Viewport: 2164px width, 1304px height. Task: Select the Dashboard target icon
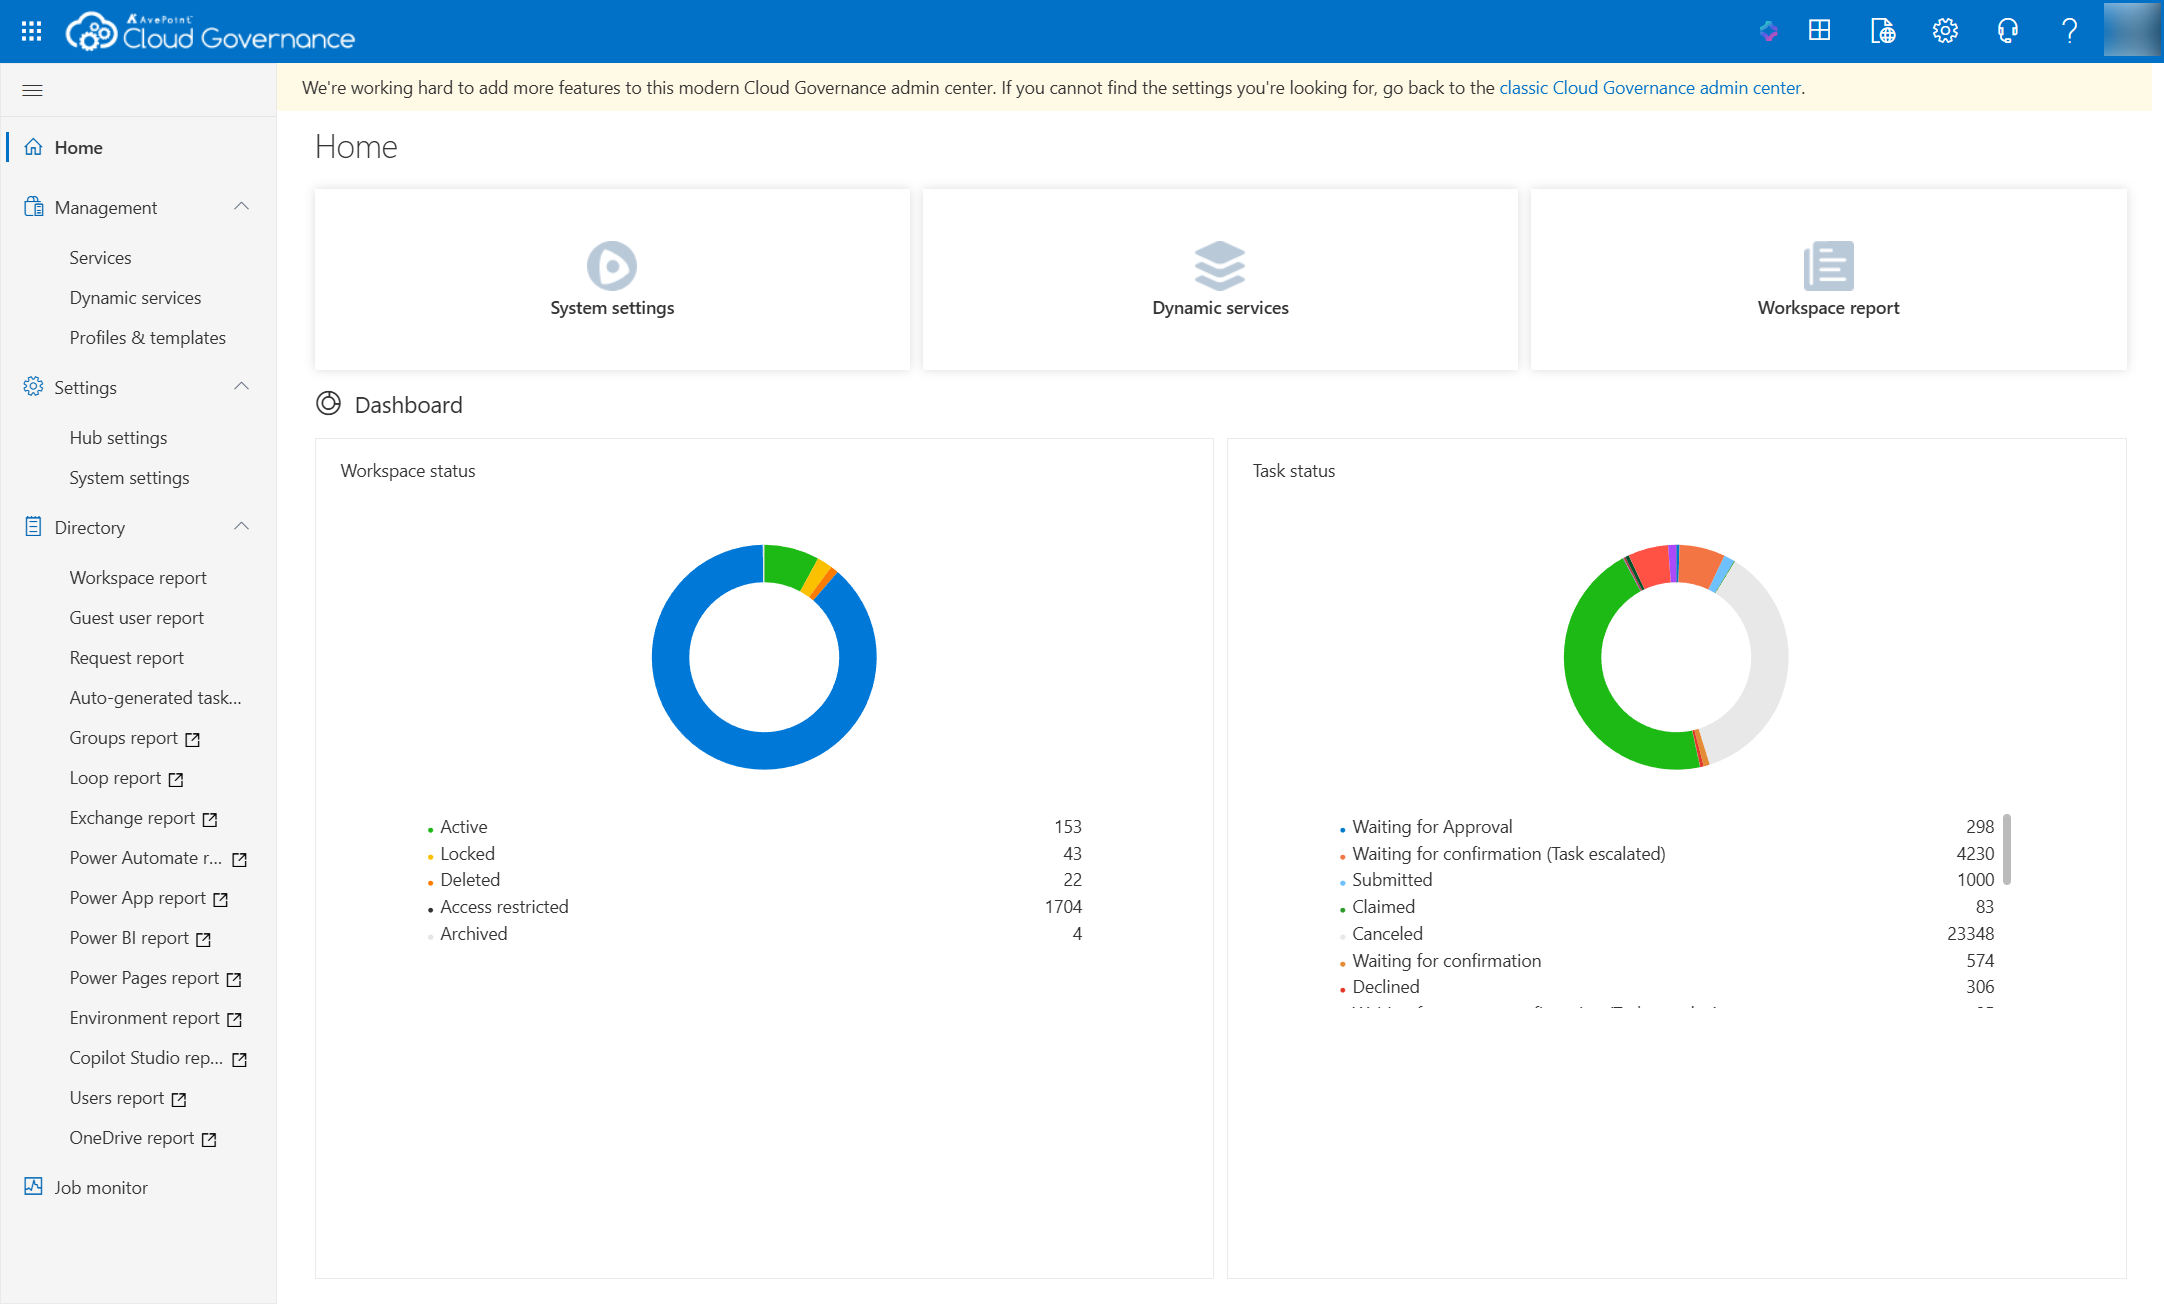click(x=329, y=404)
